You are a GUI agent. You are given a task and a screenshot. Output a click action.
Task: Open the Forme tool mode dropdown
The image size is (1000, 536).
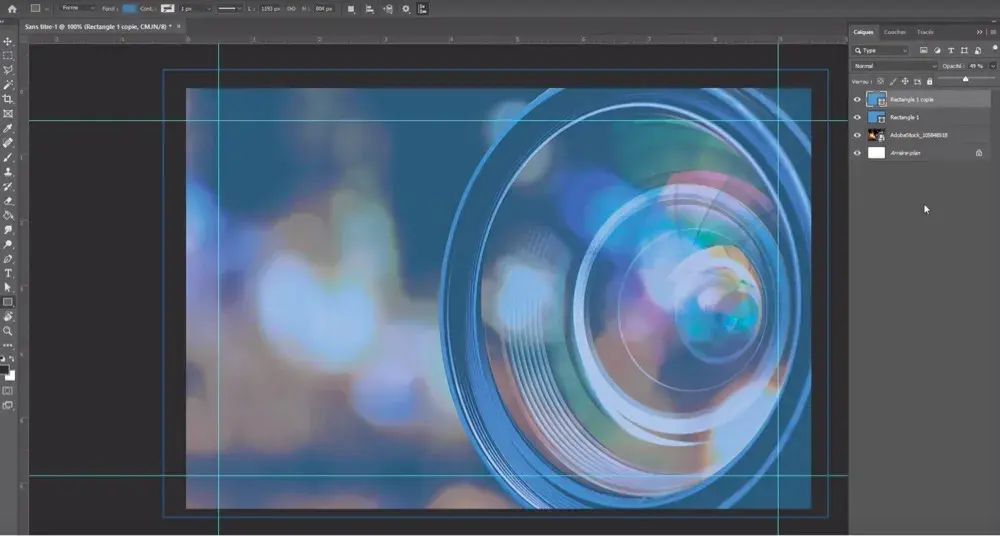77,8
